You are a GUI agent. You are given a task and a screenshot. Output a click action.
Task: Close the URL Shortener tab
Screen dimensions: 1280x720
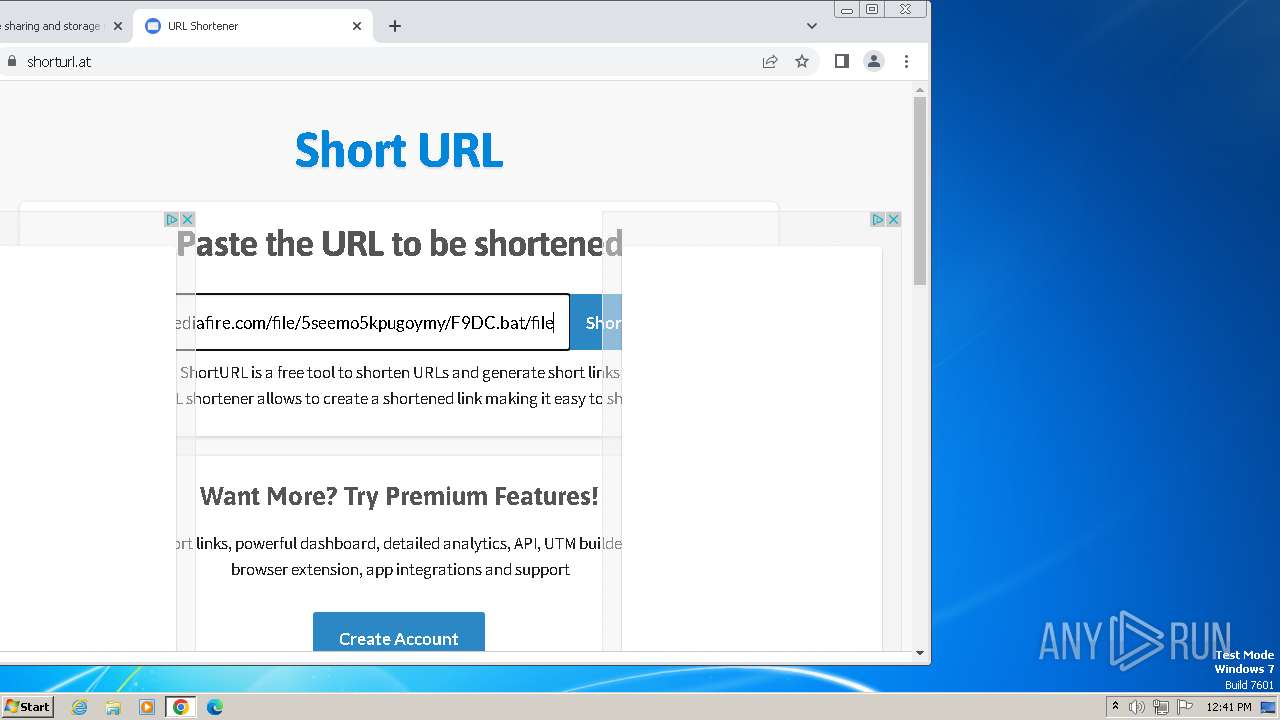pyautogui.click(x=357, y=26)
